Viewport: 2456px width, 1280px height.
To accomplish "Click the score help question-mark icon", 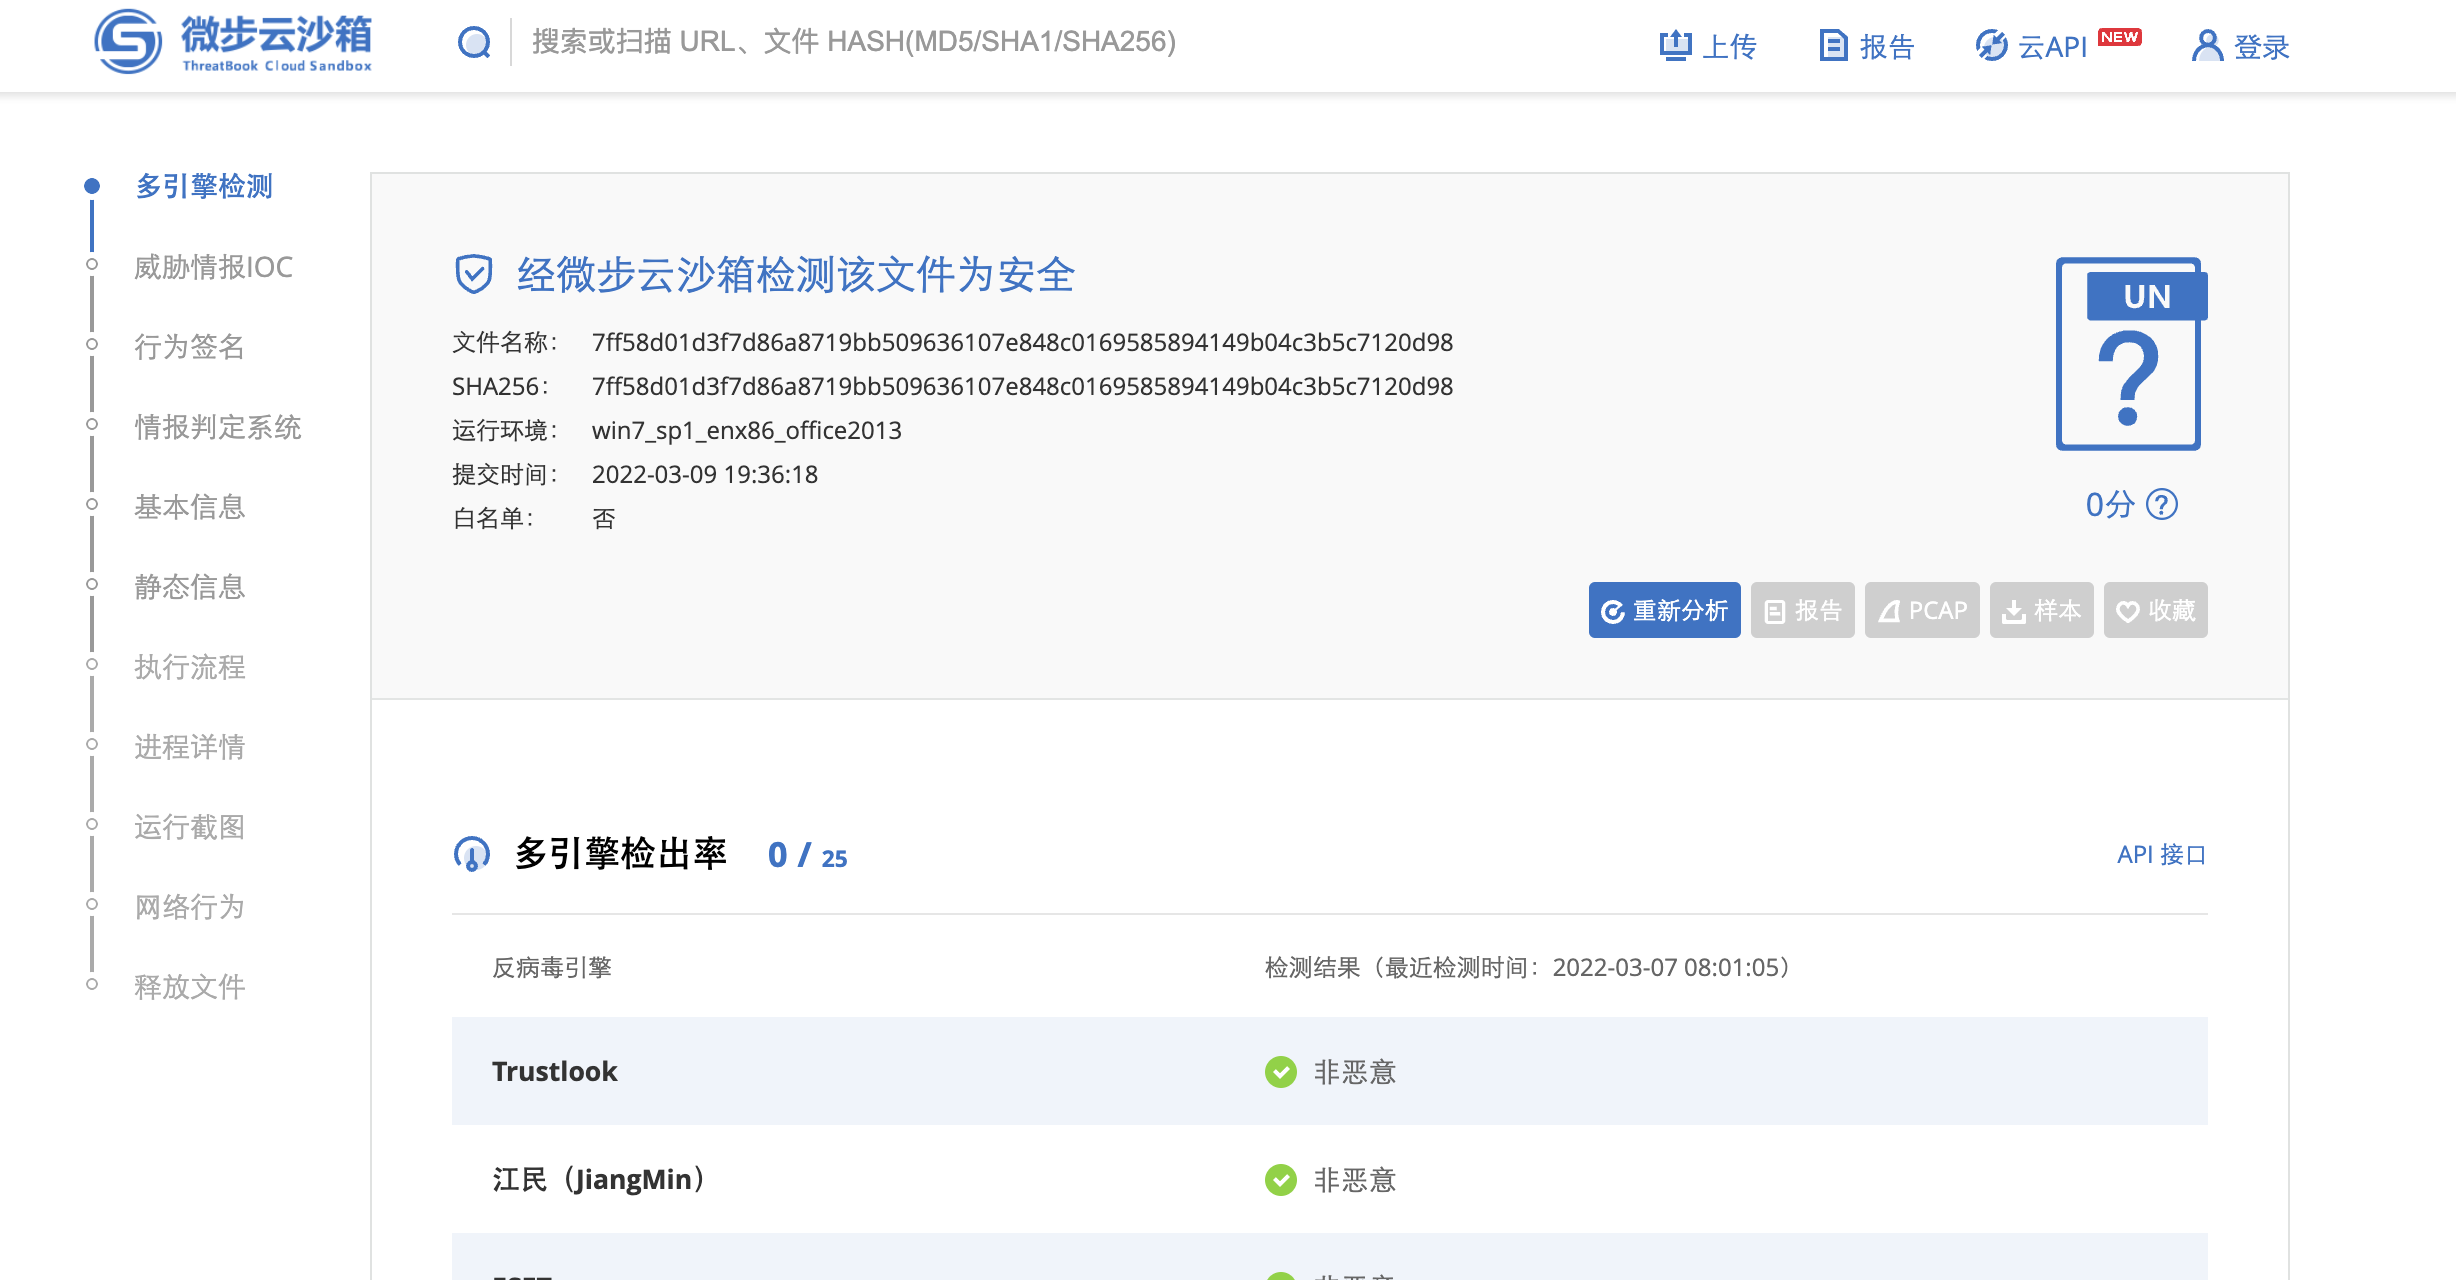I will click(x=2162, y=505).
